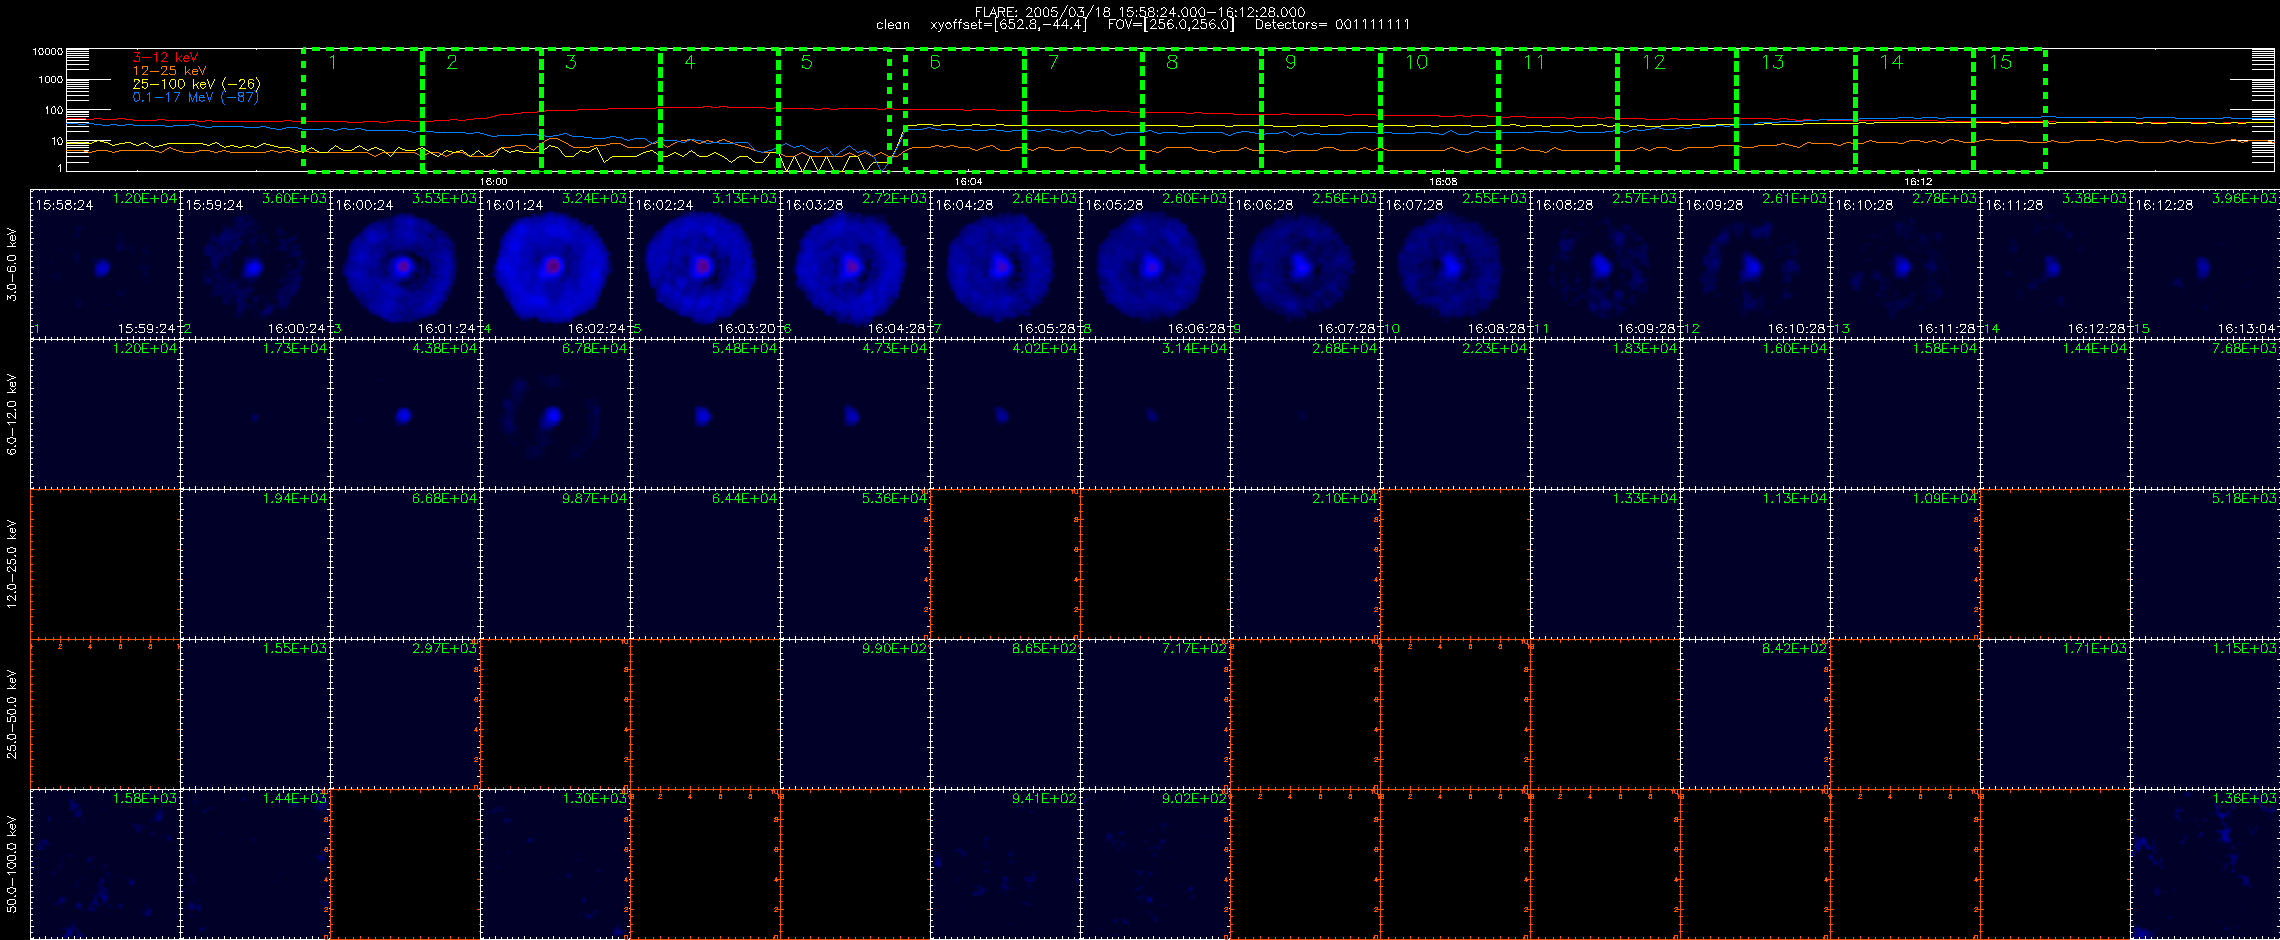Screen dimensions: 2280x940
Task: Select interval 11 on the light curve
Action: (x=1558, y=110)
